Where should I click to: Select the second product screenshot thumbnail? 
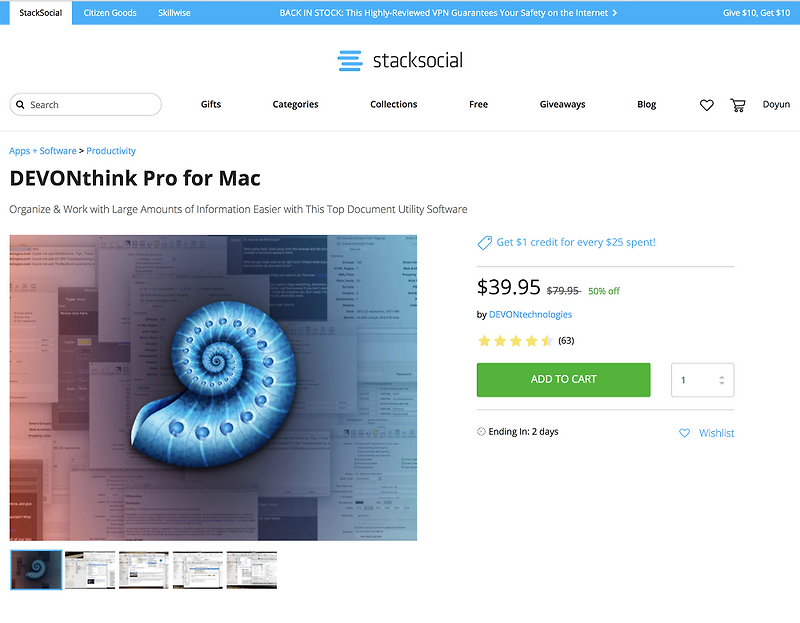(90, 570)
